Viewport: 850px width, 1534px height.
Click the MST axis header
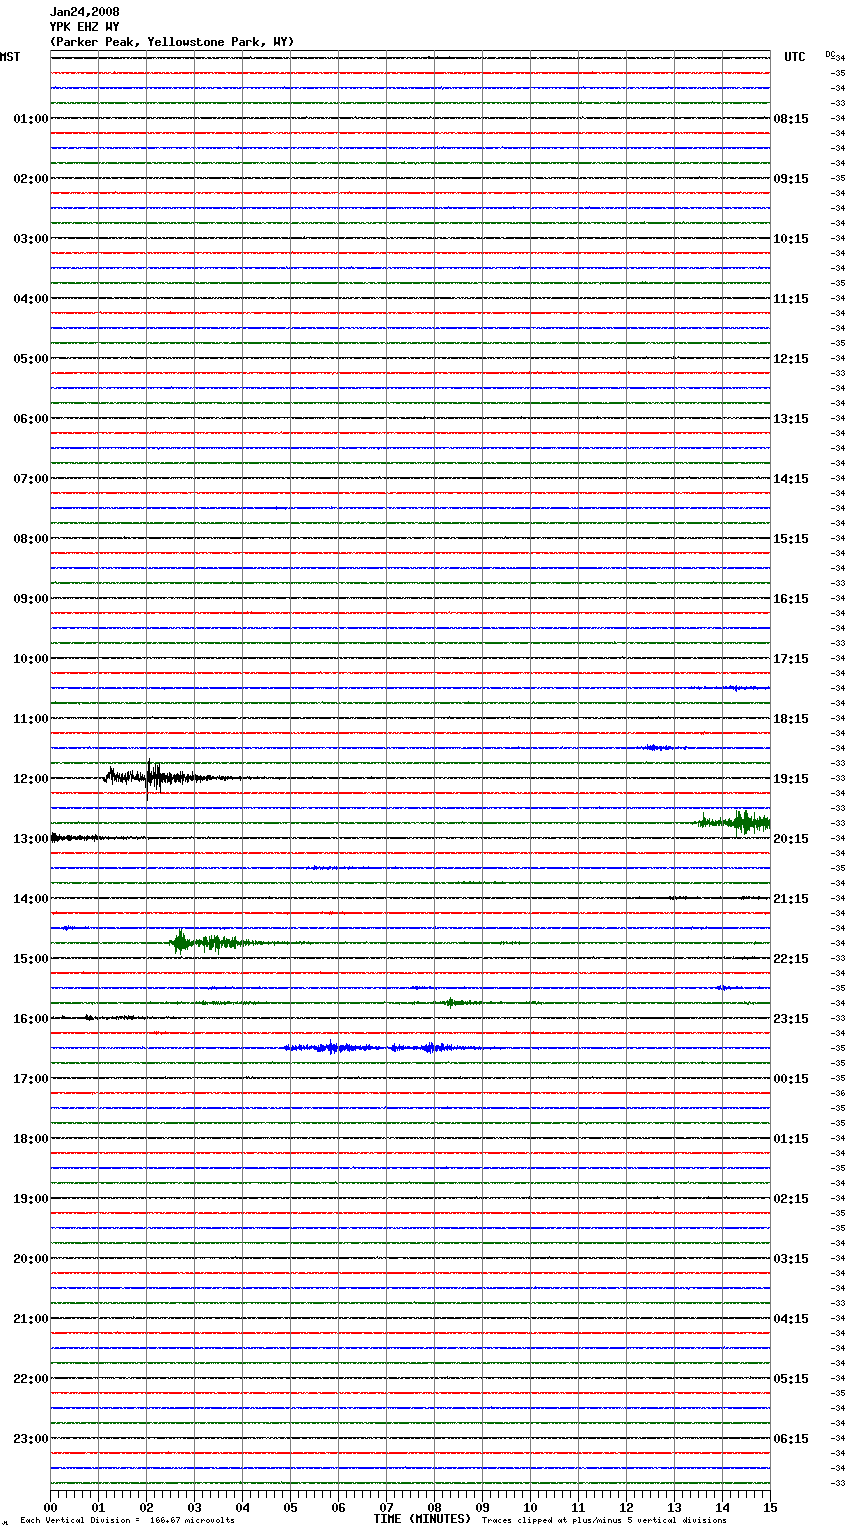(x=10, y=57)
